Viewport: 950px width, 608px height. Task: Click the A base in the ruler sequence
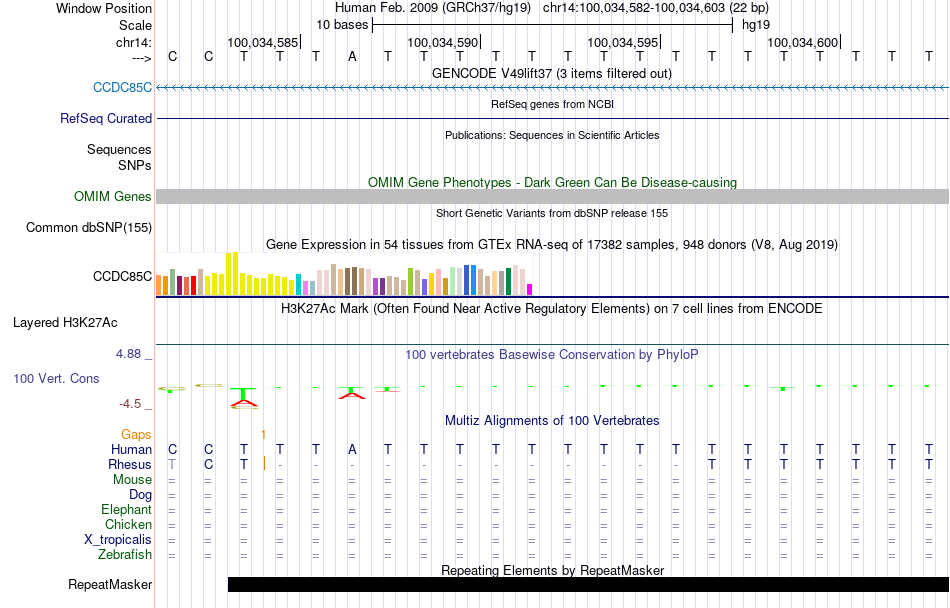352,57
